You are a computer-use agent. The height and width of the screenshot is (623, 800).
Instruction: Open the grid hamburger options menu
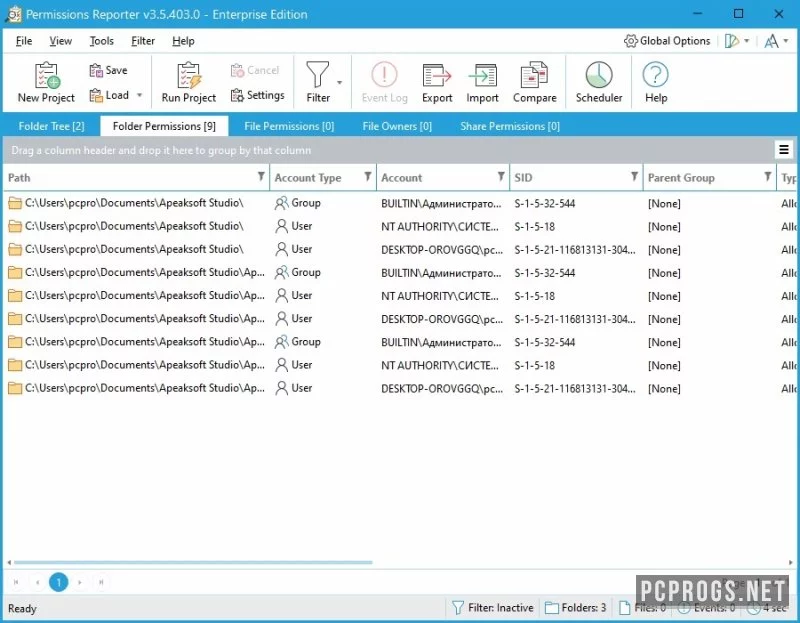point(784,150)
